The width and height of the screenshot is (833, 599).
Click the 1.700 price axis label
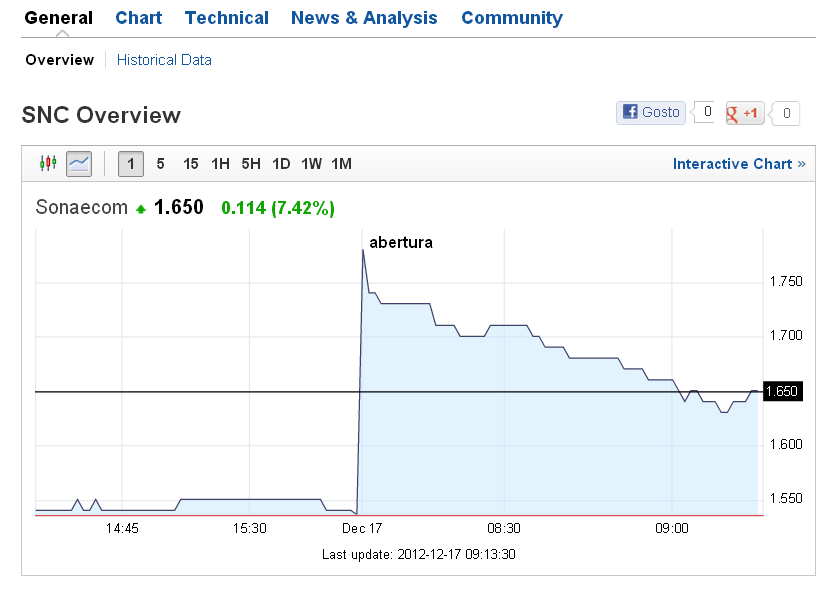pyautogui.click(x=786, y=336)
